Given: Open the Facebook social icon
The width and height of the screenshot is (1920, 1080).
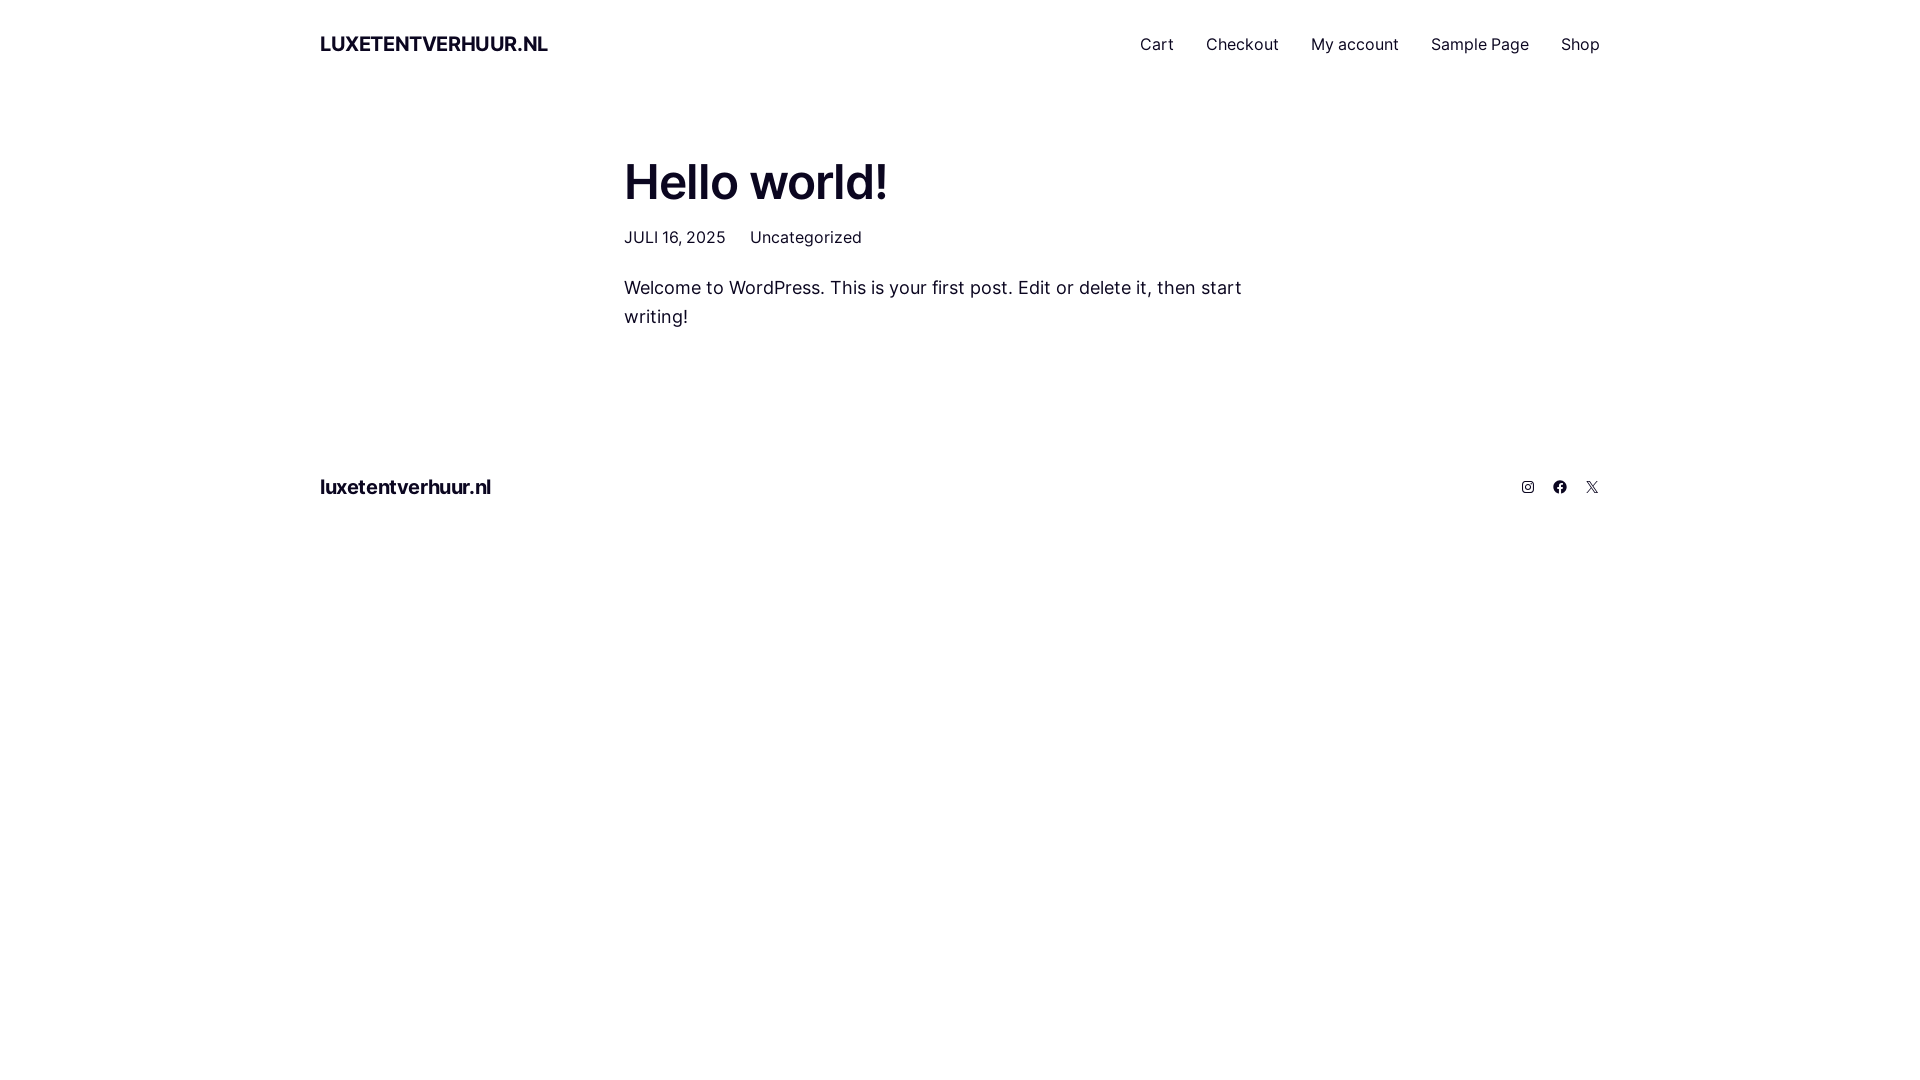Looking at the screenshot, I should (1560, 487).
